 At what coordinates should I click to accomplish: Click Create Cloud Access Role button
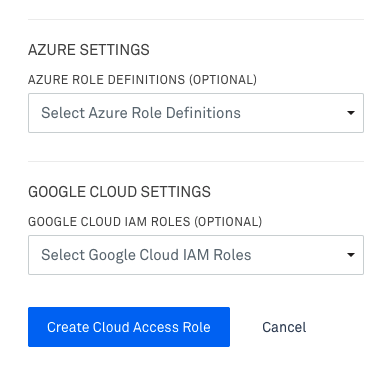pos(129,327)
